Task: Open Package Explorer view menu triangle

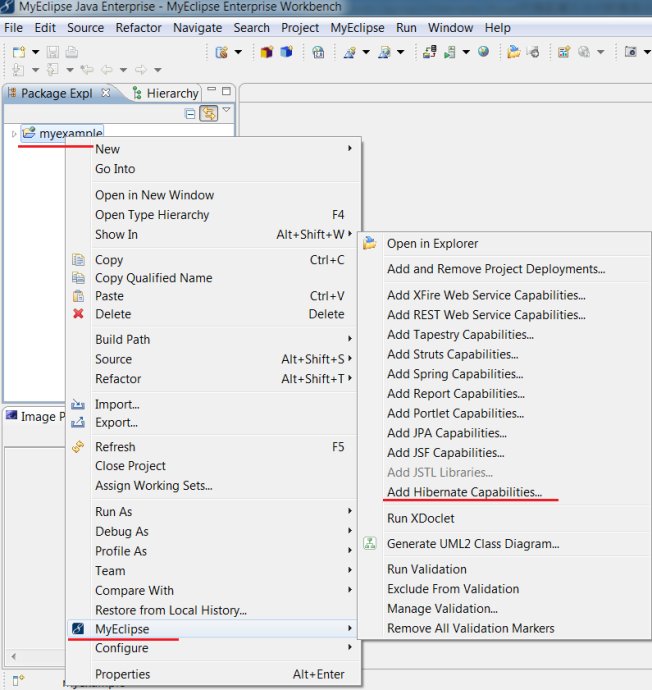Action: click(227, 110)
